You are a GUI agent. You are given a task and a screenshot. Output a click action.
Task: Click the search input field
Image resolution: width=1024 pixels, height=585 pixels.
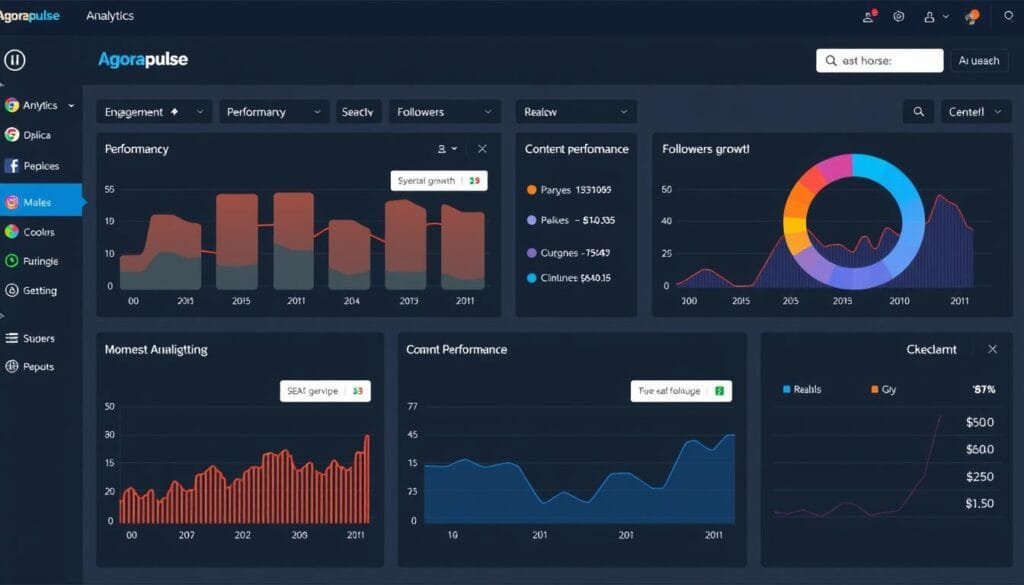[880, 61]
